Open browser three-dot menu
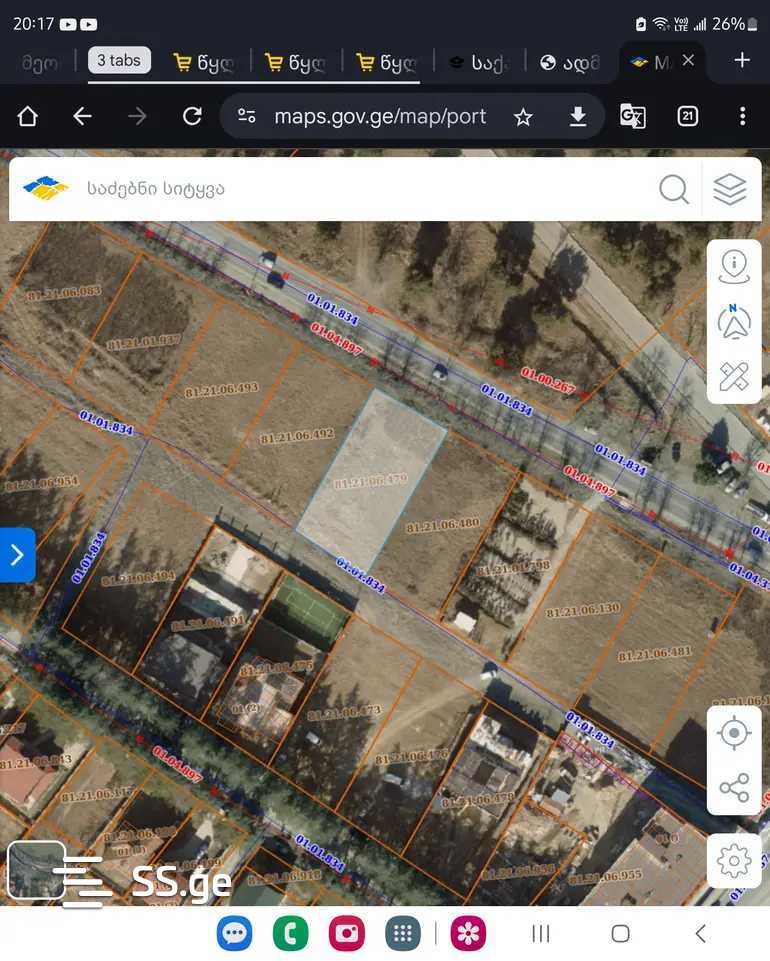The width and height of the screenshot is (770, 961). click(x=742, y=117)
